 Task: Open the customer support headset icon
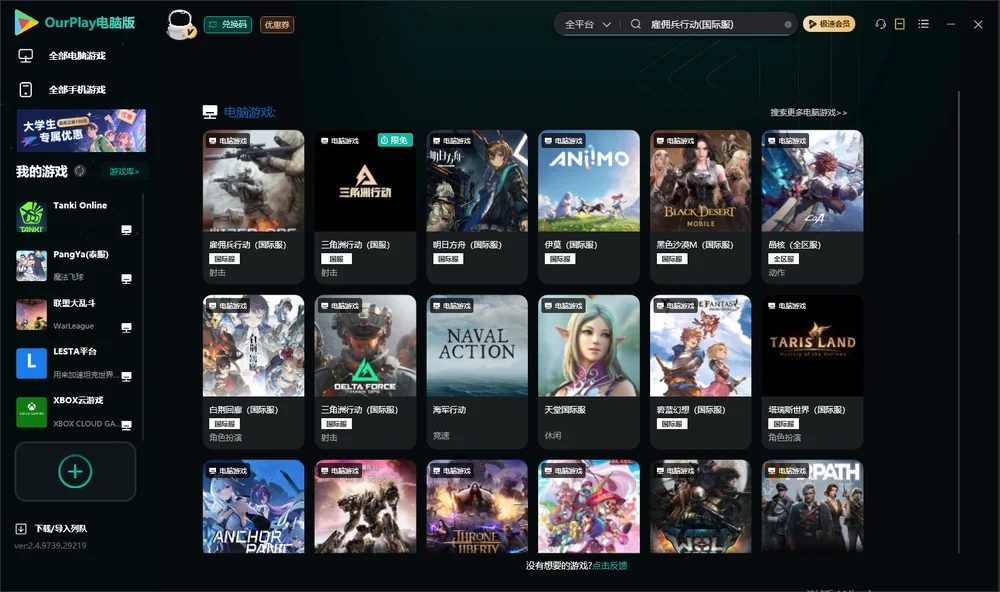pos(880,24)
